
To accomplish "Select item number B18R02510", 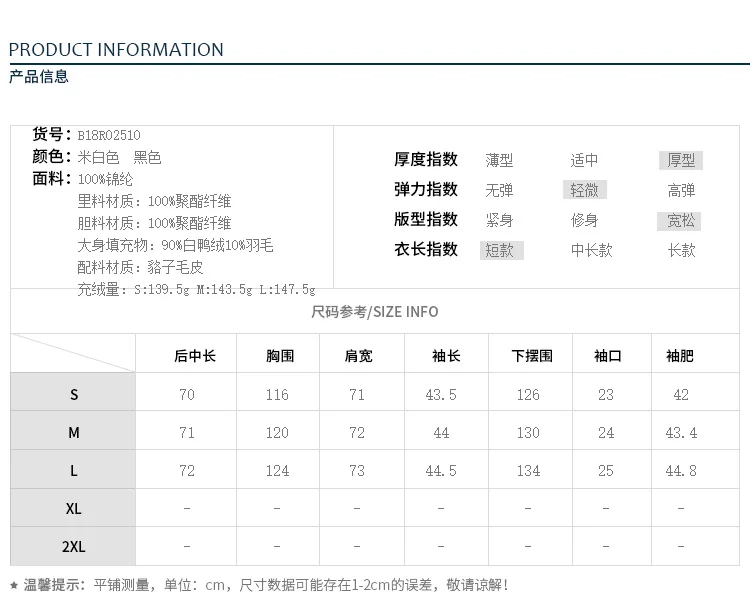I will pos(109,135).
